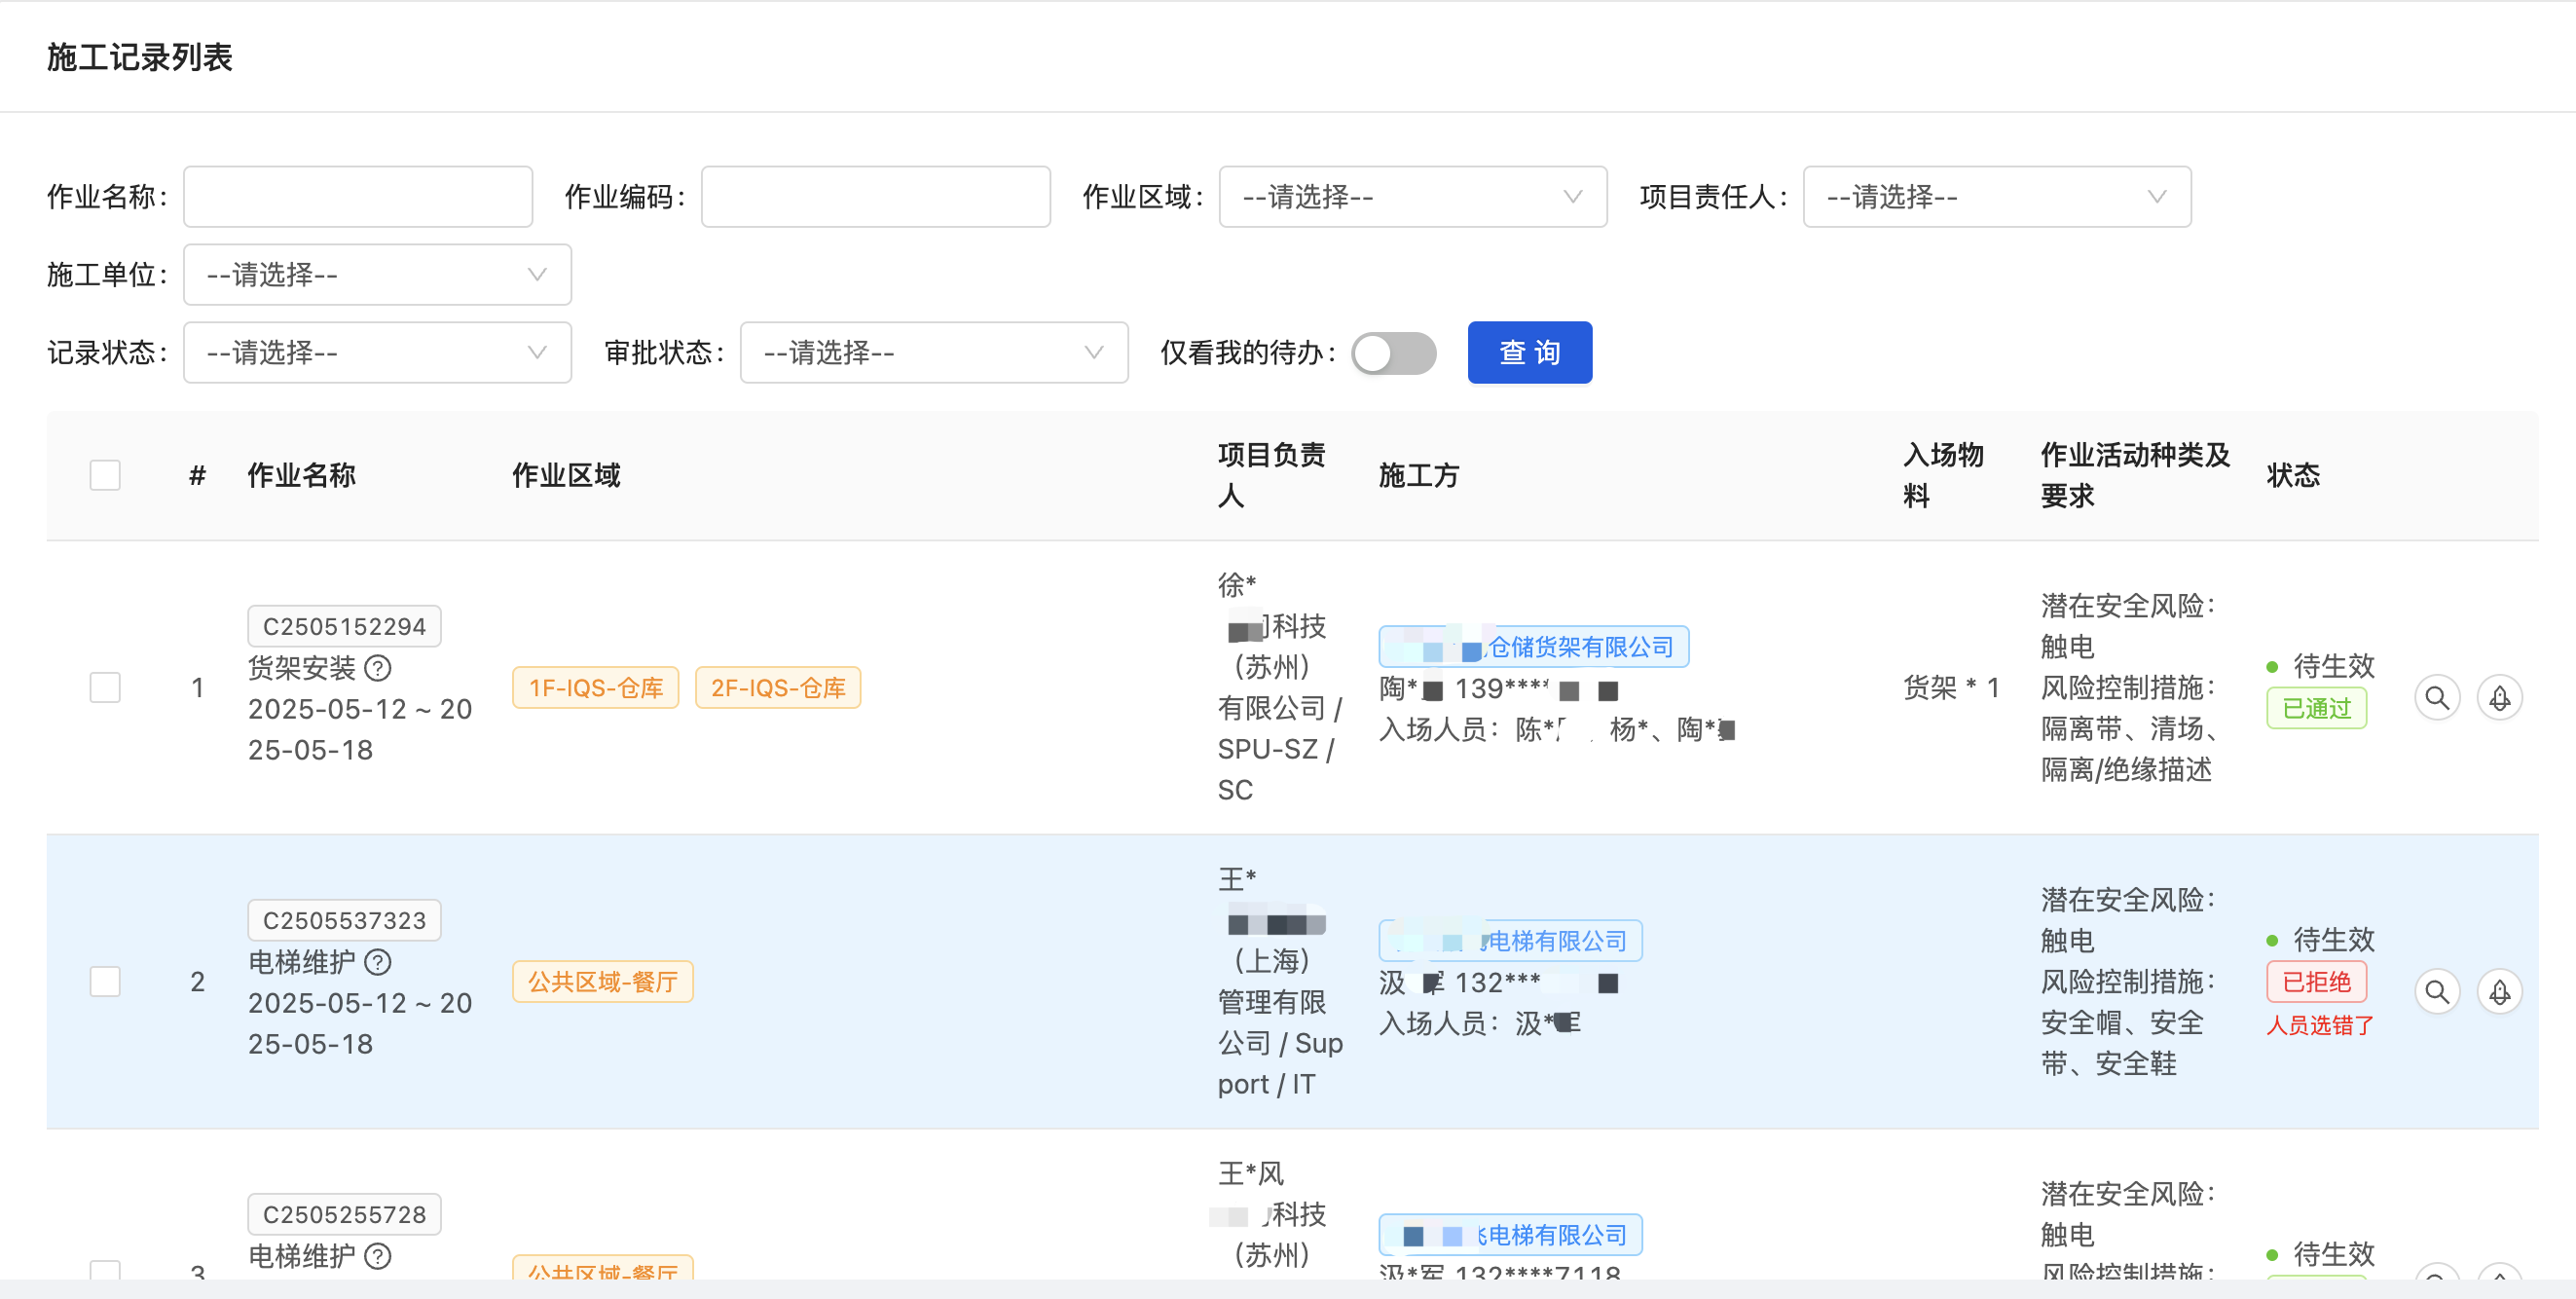Open the magnifier view icon for 货架安装 row

2437,697
